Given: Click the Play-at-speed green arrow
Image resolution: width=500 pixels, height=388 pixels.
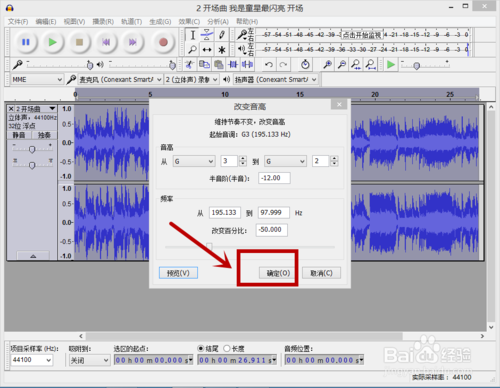Looking at the screenshot, I should (x=391, y=64).
